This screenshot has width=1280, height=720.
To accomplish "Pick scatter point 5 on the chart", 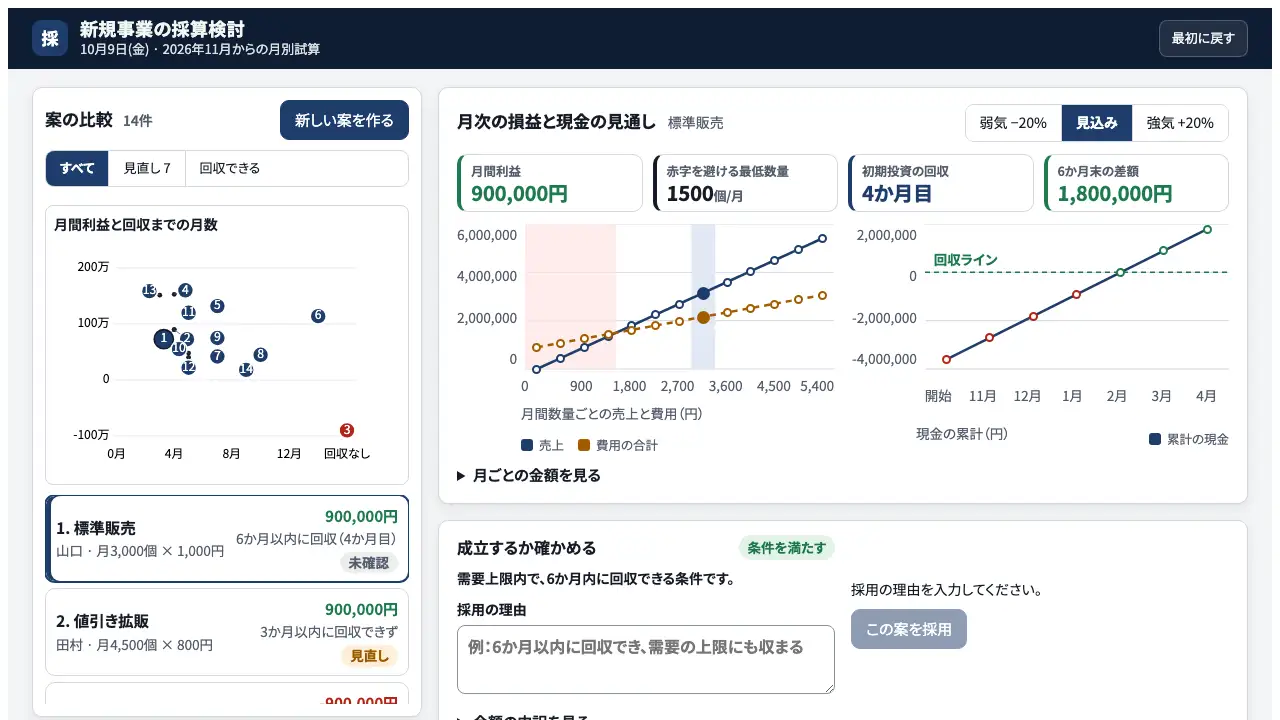I will click(217, 306).
